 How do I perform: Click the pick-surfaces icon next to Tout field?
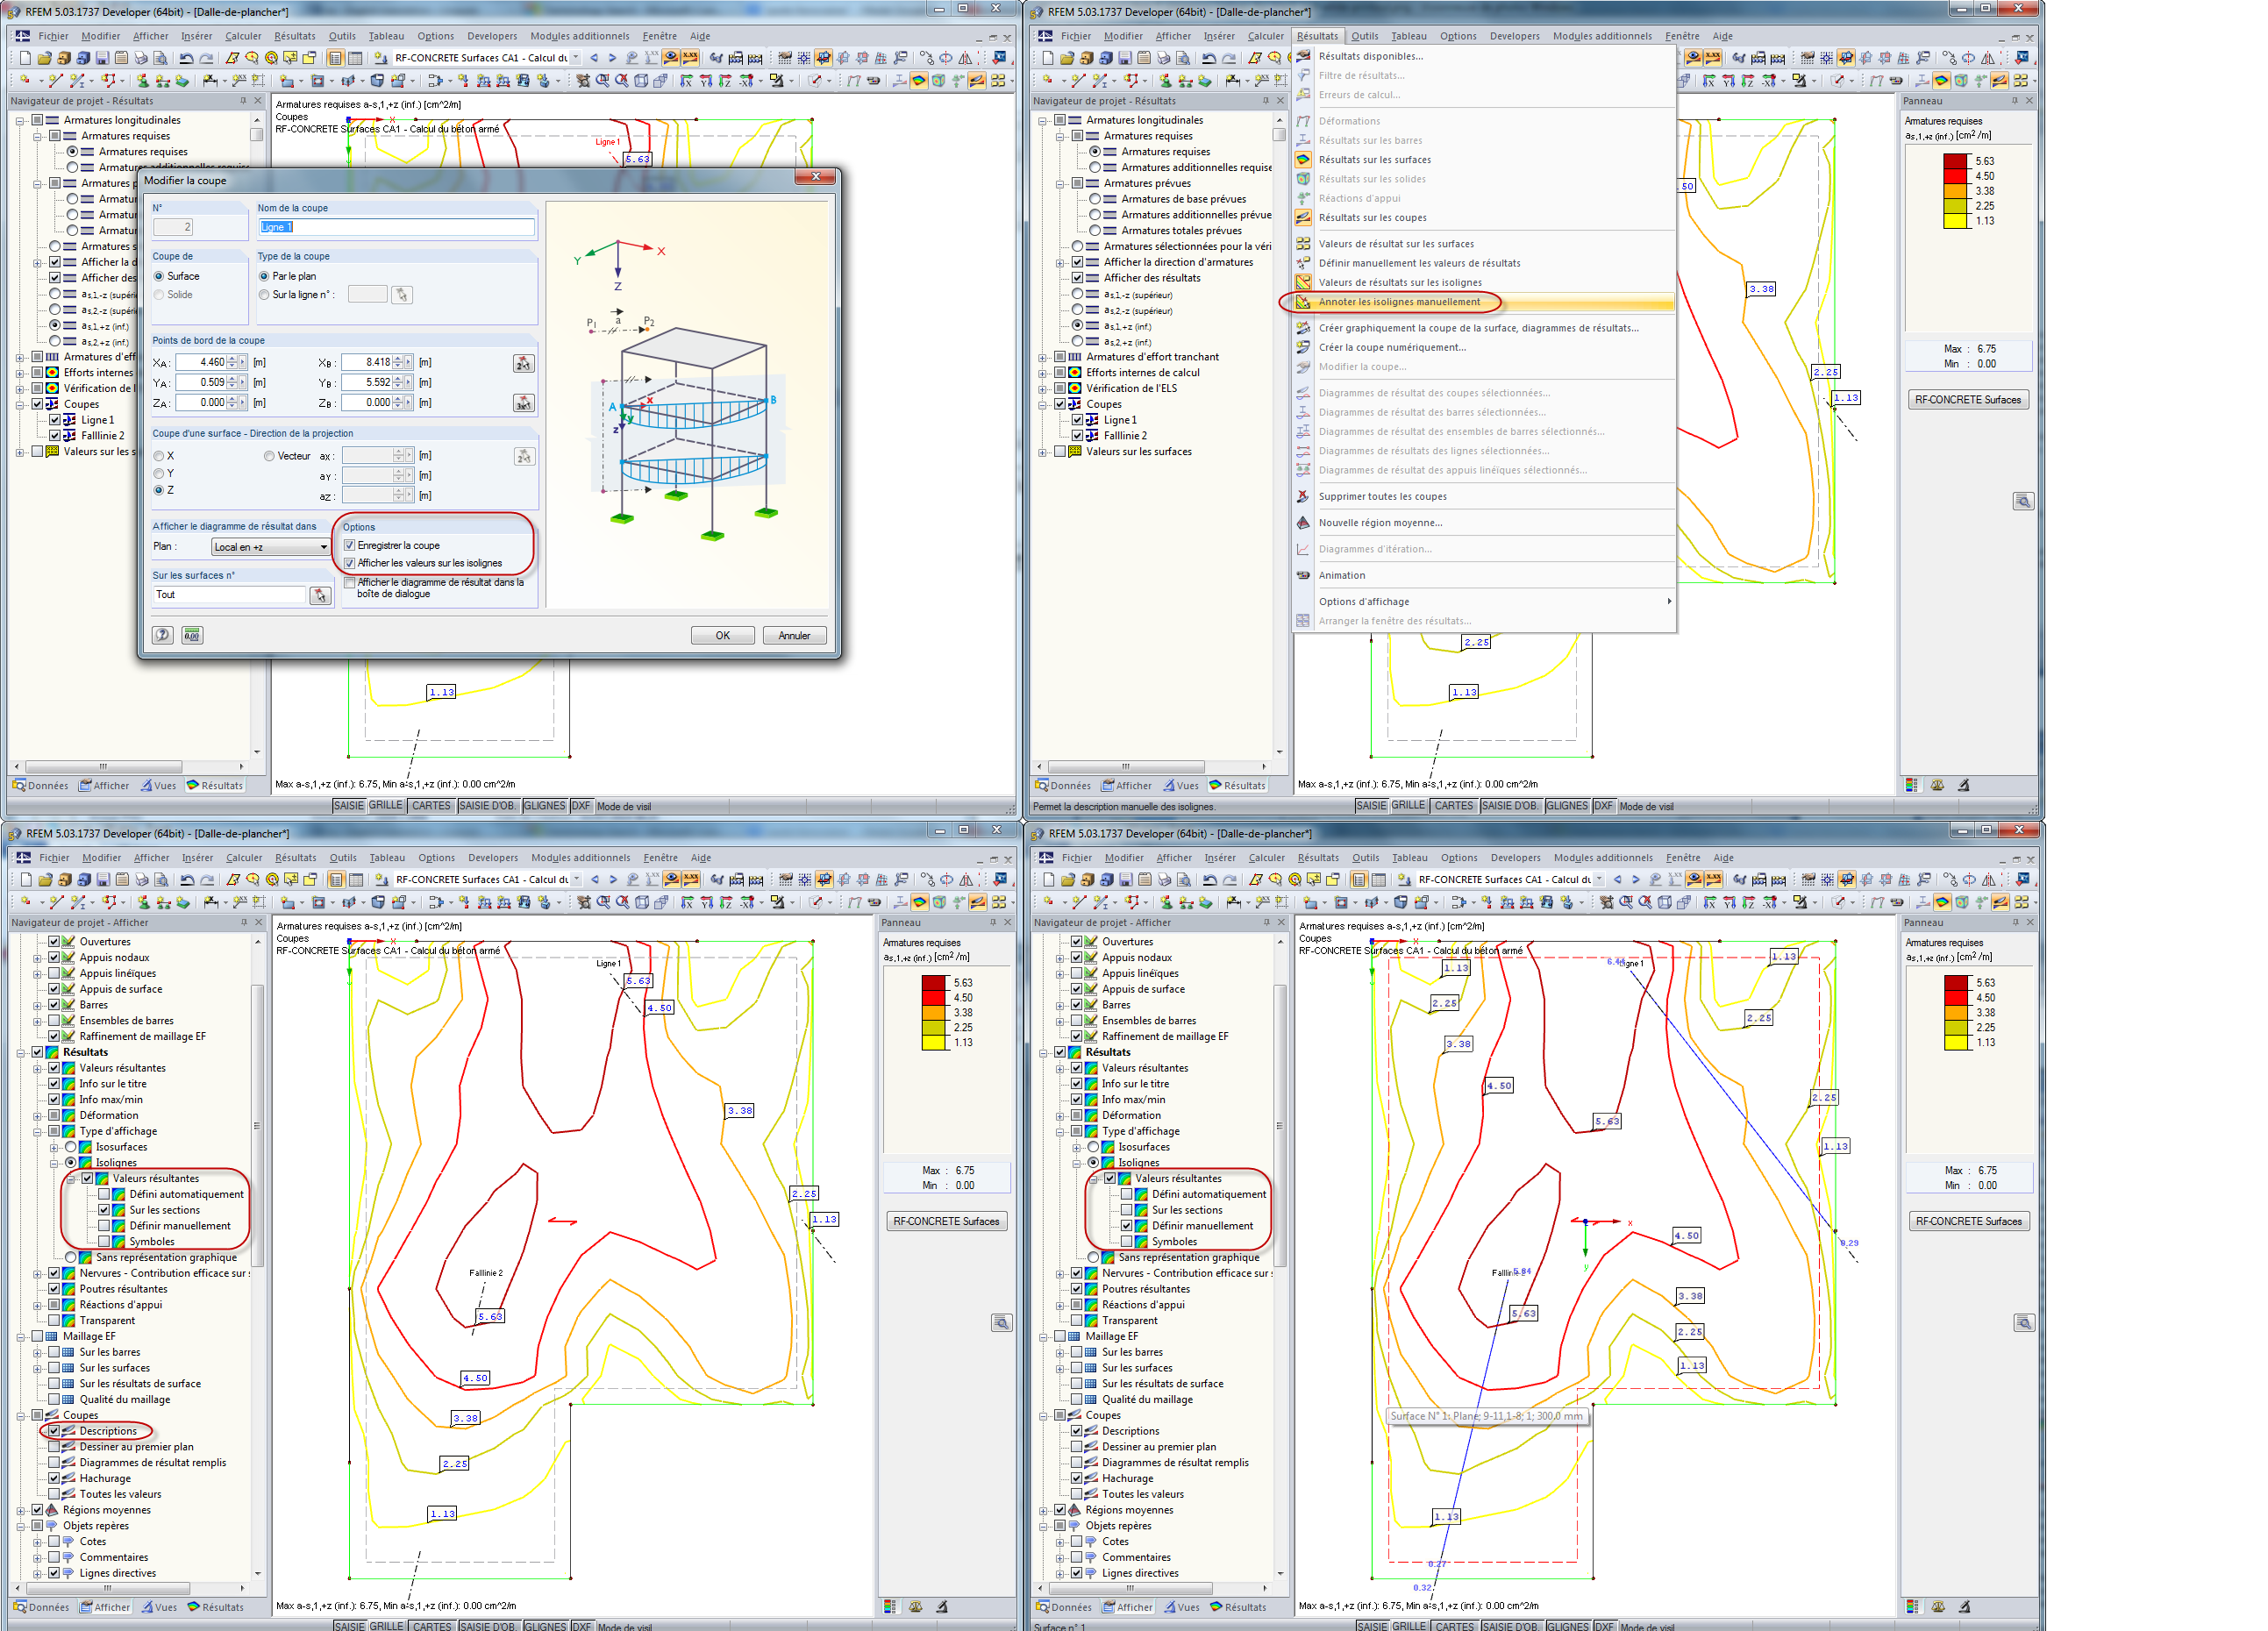pyautogui.click(x=320, y=596)
